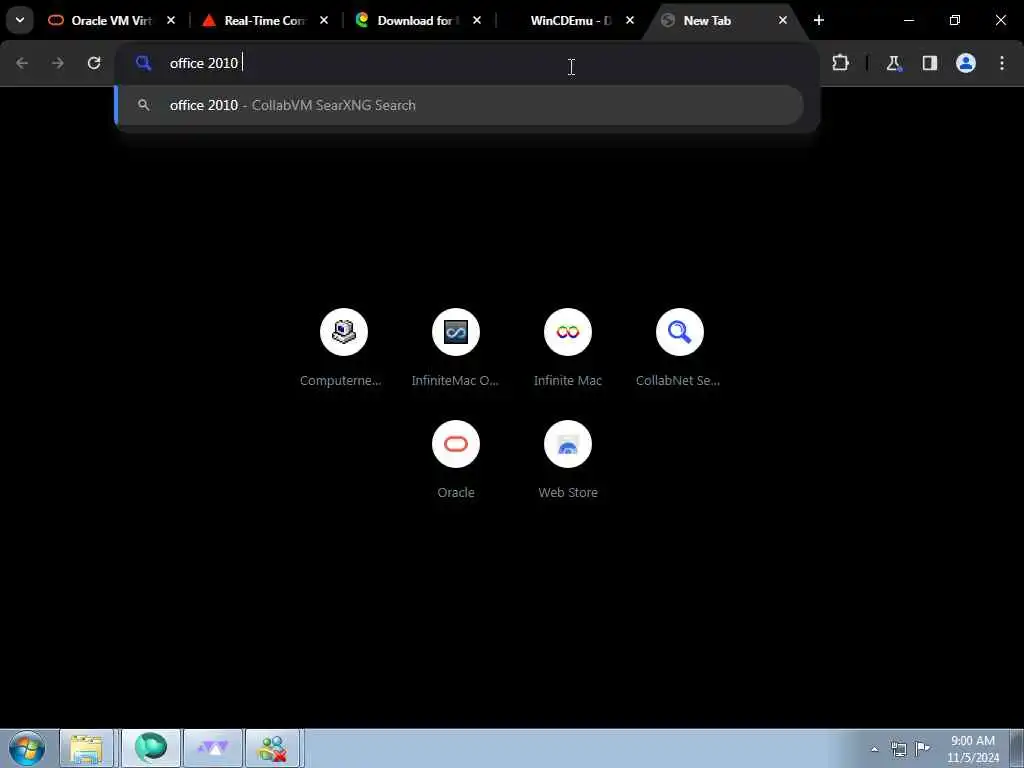
Task: Click the address bar containing office 2010
Action: (467, 63)
